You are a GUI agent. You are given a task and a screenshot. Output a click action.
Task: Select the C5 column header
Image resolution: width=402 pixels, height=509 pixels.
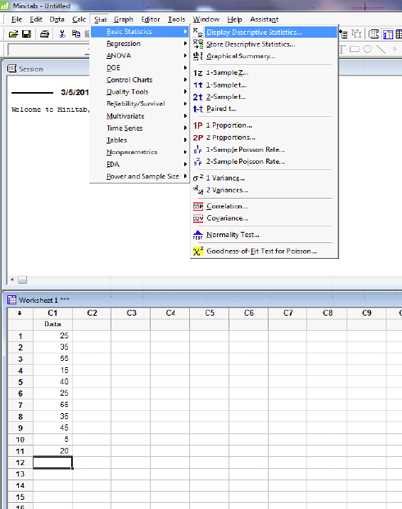pos(210,313)
